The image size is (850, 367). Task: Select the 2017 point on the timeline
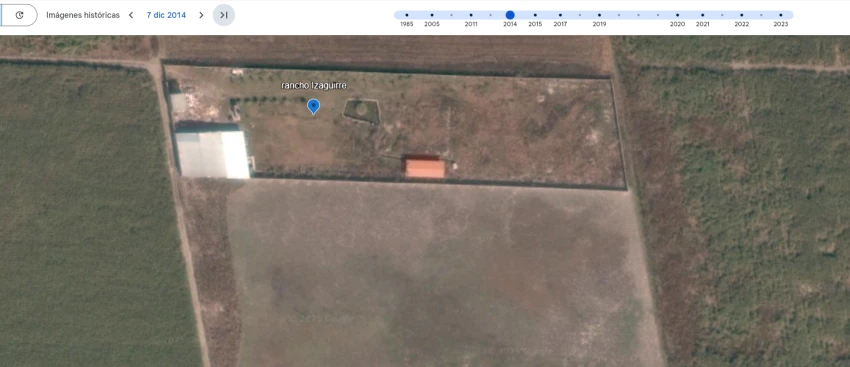point(560,15)
